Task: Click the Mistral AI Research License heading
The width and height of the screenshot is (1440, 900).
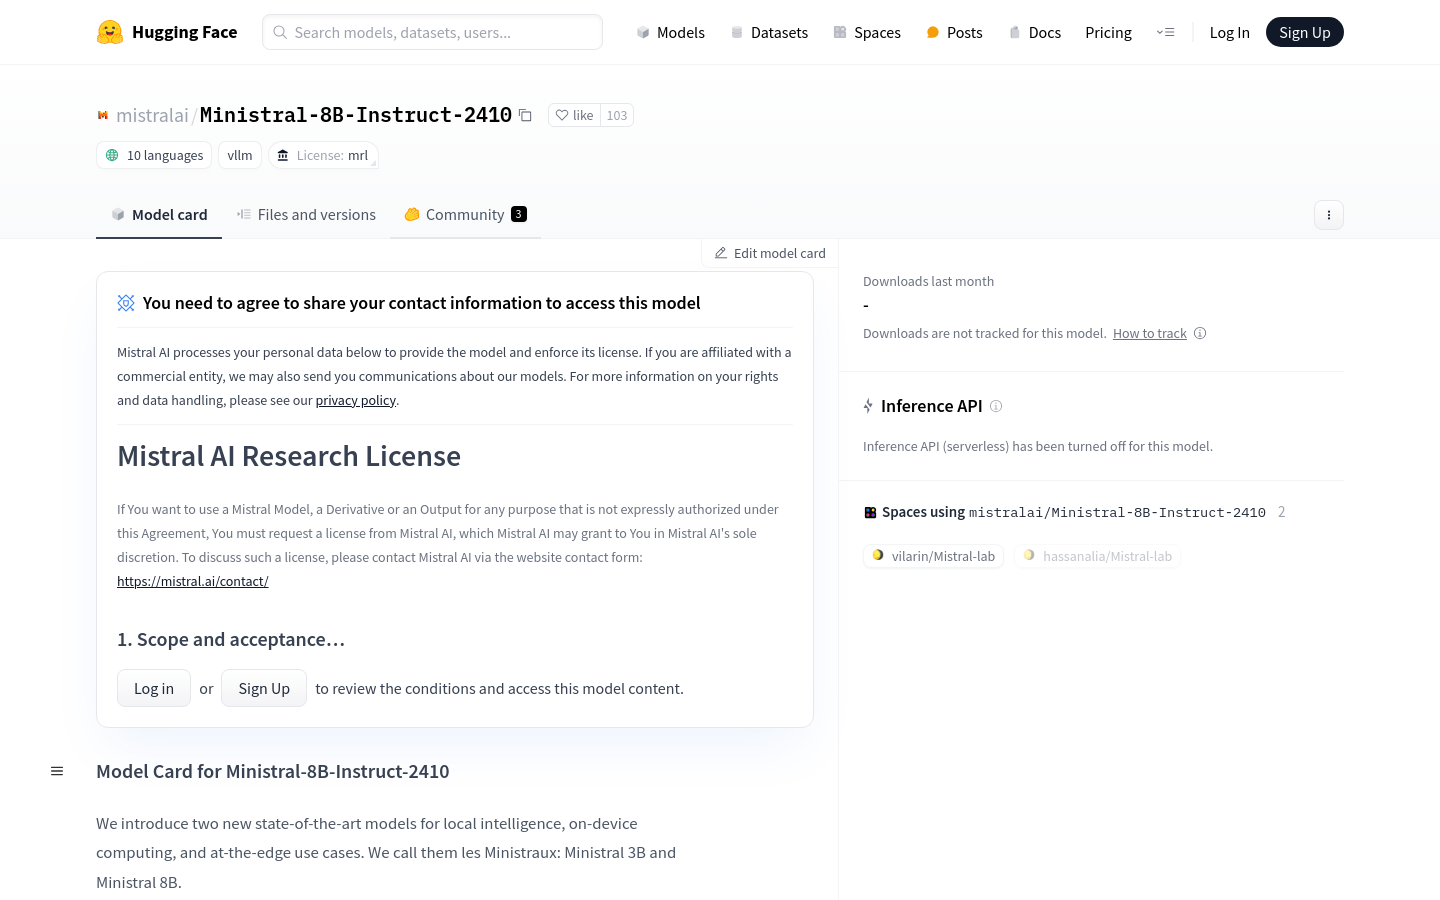Action: 289,456
